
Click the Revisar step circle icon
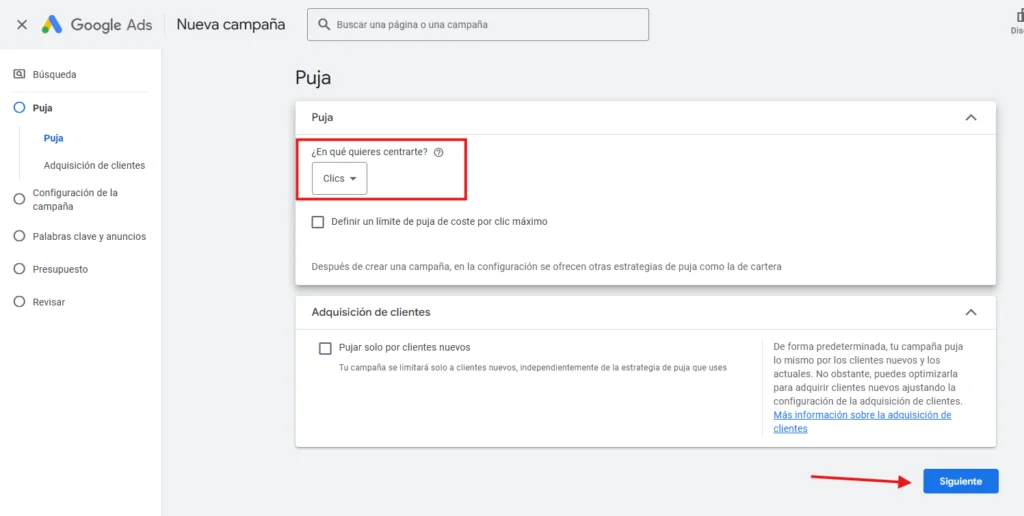19,301
